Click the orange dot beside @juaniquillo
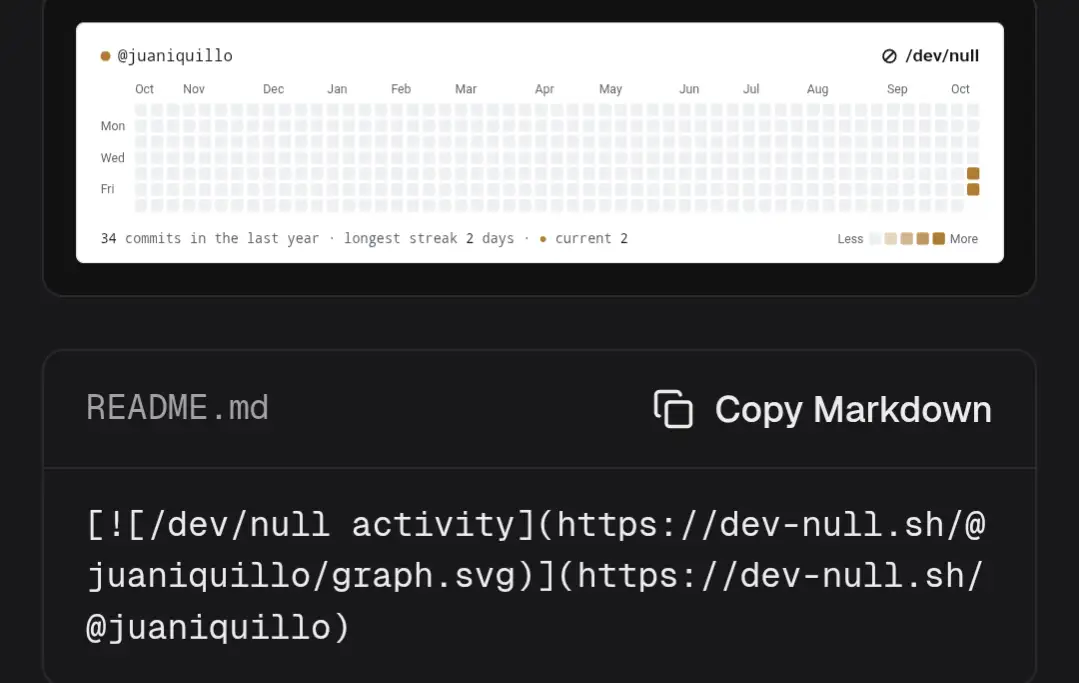Image resolution: width=1079 pixels, height=683 pixels. point(105,56)
